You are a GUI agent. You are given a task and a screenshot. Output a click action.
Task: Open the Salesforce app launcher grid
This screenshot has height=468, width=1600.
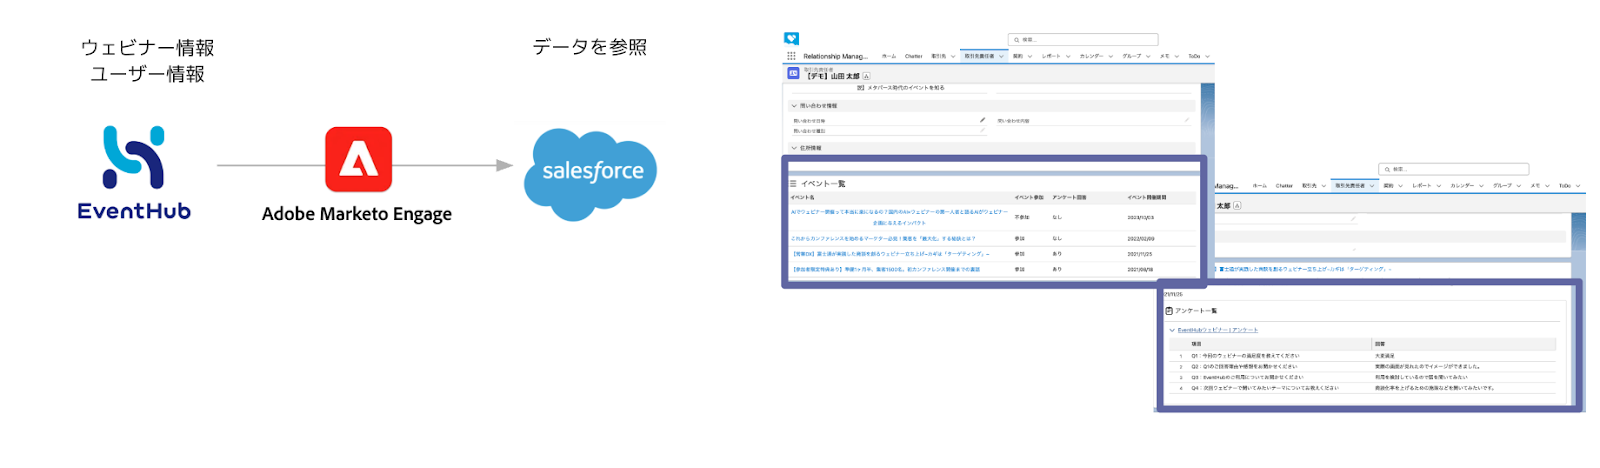coord(791,56)
